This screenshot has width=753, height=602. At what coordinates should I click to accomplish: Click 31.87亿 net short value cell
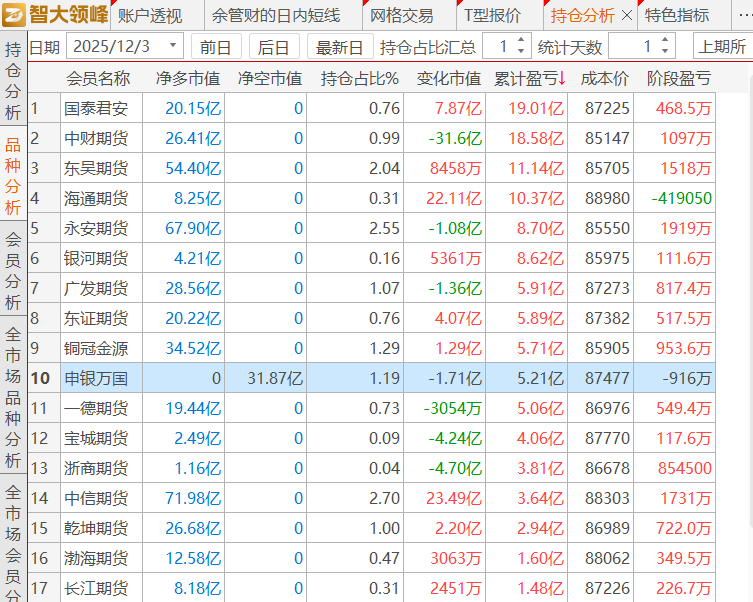(266, 378)
